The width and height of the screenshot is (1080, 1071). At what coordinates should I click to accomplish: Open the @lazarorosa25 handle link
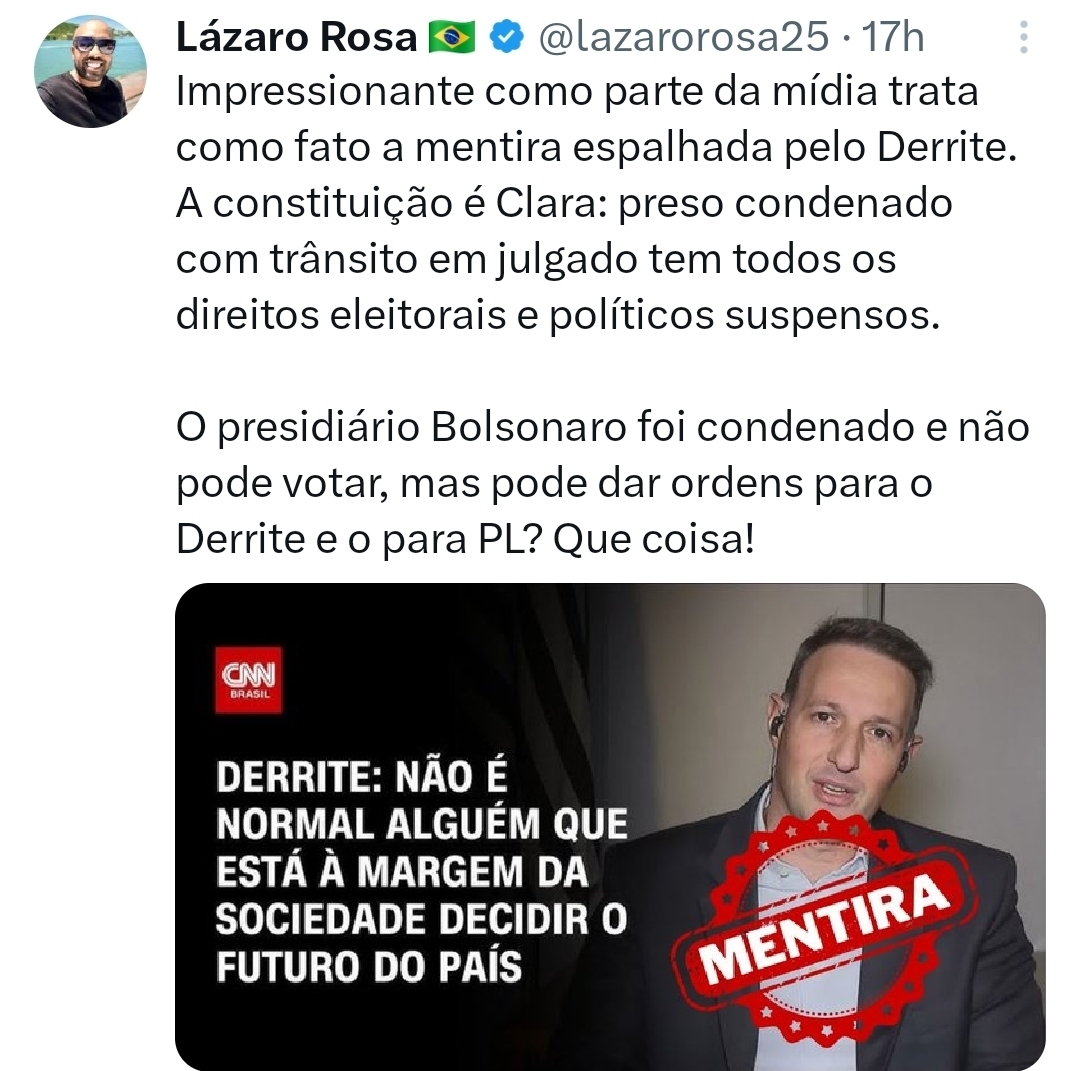[x=683, y=37]
